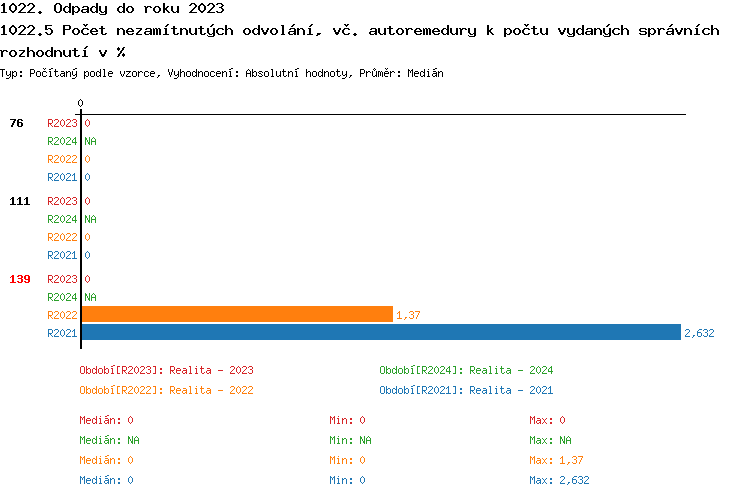The image size is (750, 498).
Task: Click the R2023 label in group 111
Action: tap(62, 201)
